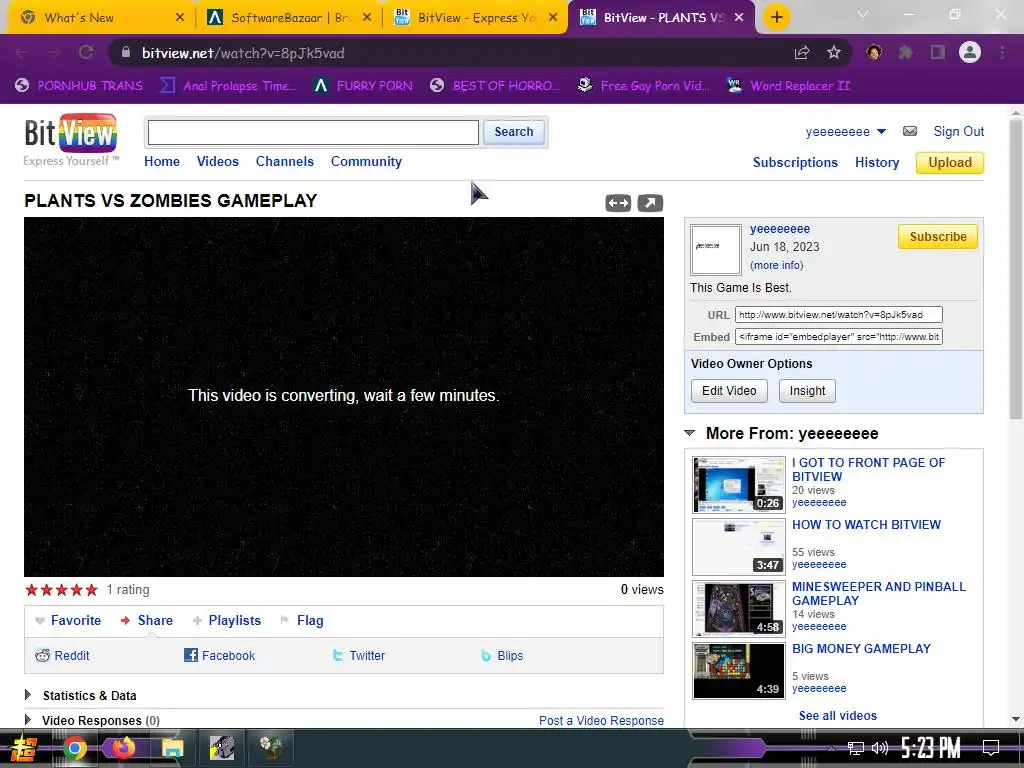Viewport: 1024px width, 768px height.
Task: Open Firefox from the taskbar
Action: pyautogui.click(x=123, y=748)
